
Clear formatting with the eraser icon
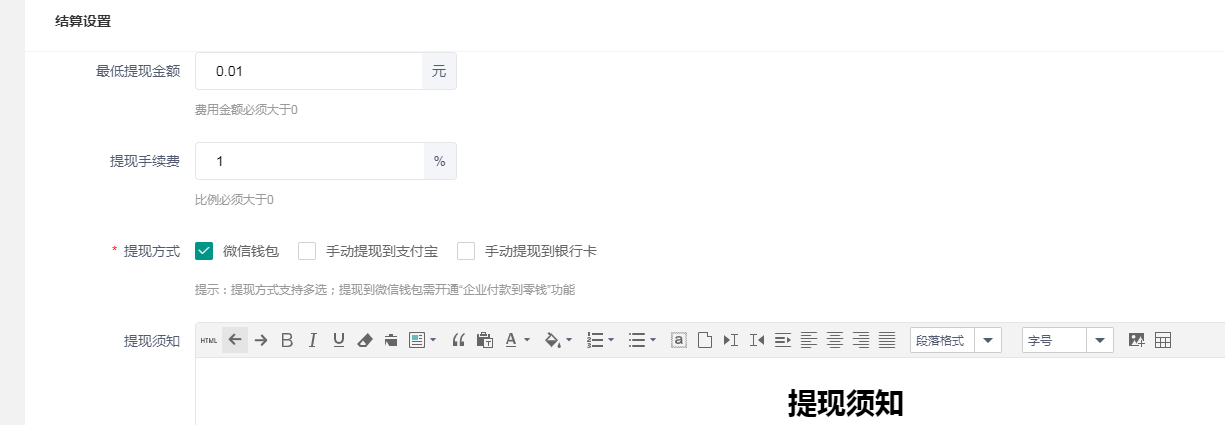click(364, 340)
